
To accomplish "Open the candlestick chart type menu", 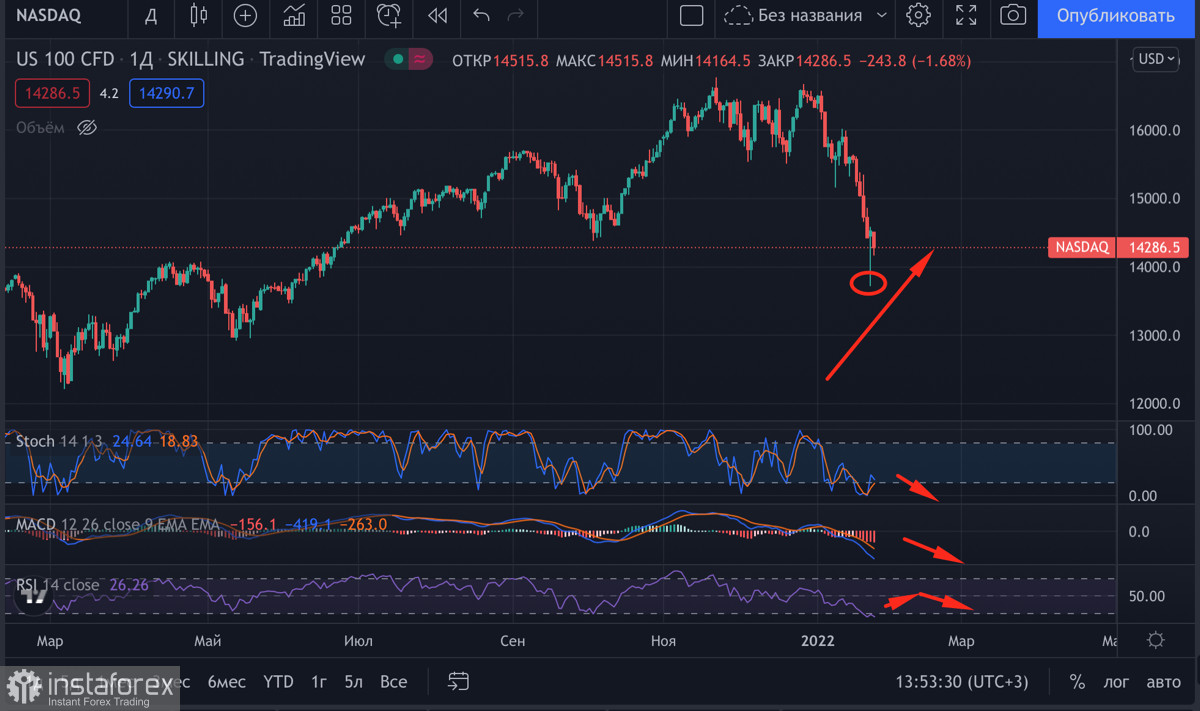I will [x=198, y=16].
